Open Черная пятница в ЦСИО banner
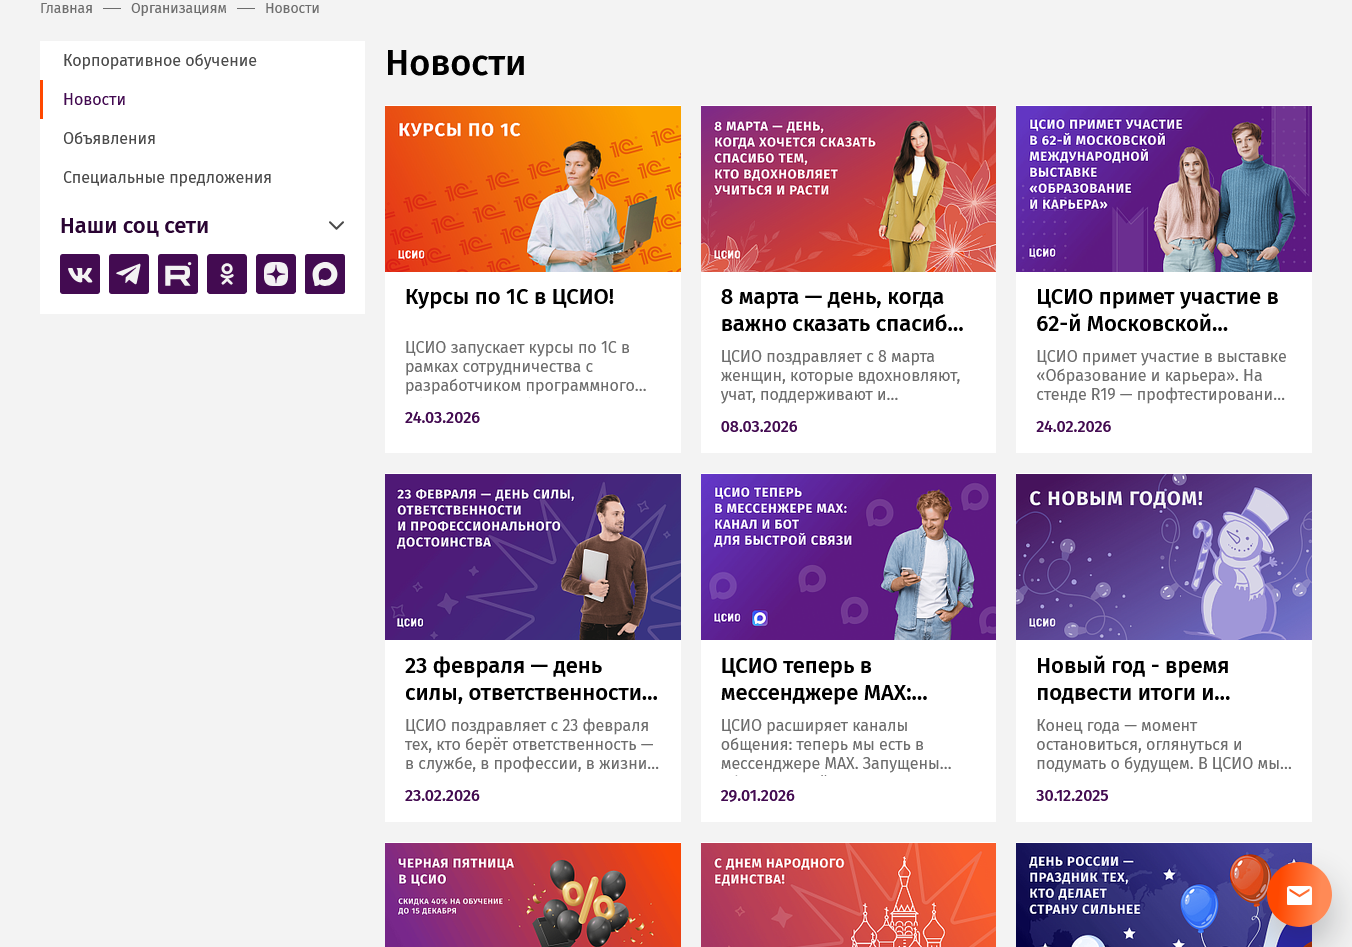Image resolution: width=1352 pixels, height=947 pixels. click(533, 895)
